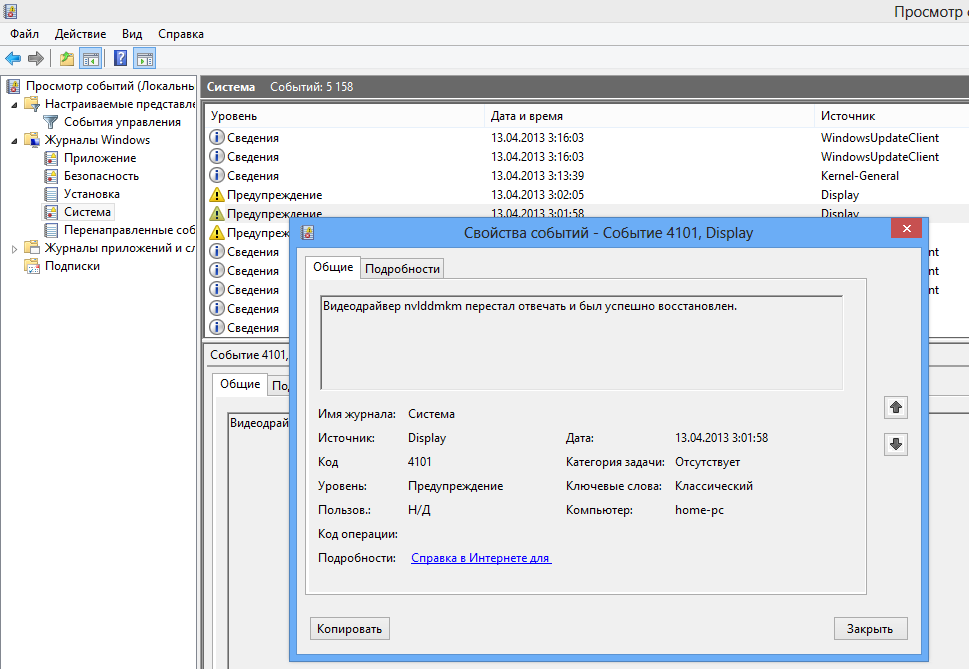969x669 pixels.
Task: Collapse the Журналы Windows tree node
Action: click(14, 141)
